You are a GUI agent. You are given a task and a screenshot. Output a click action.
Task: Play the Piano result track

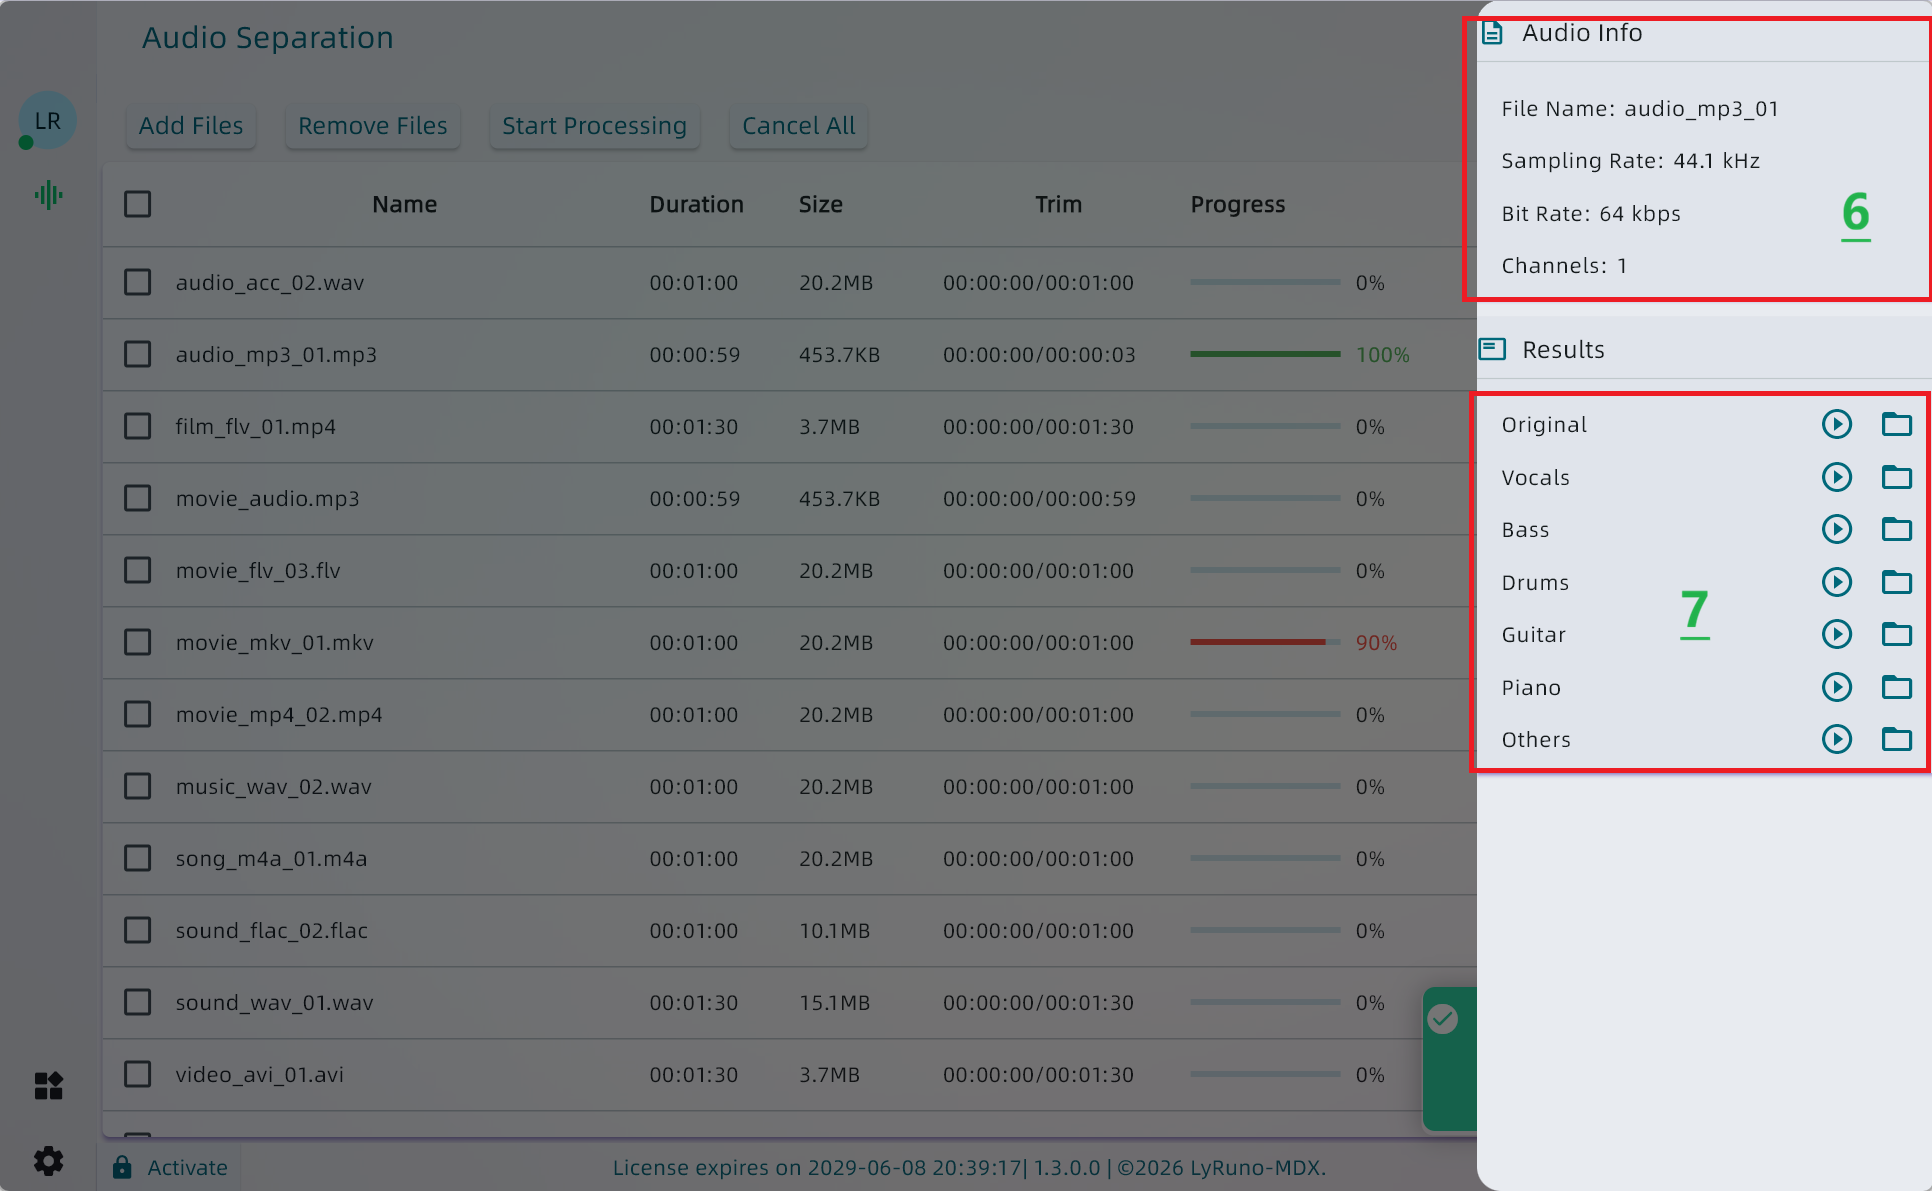tap(1836, 687)
